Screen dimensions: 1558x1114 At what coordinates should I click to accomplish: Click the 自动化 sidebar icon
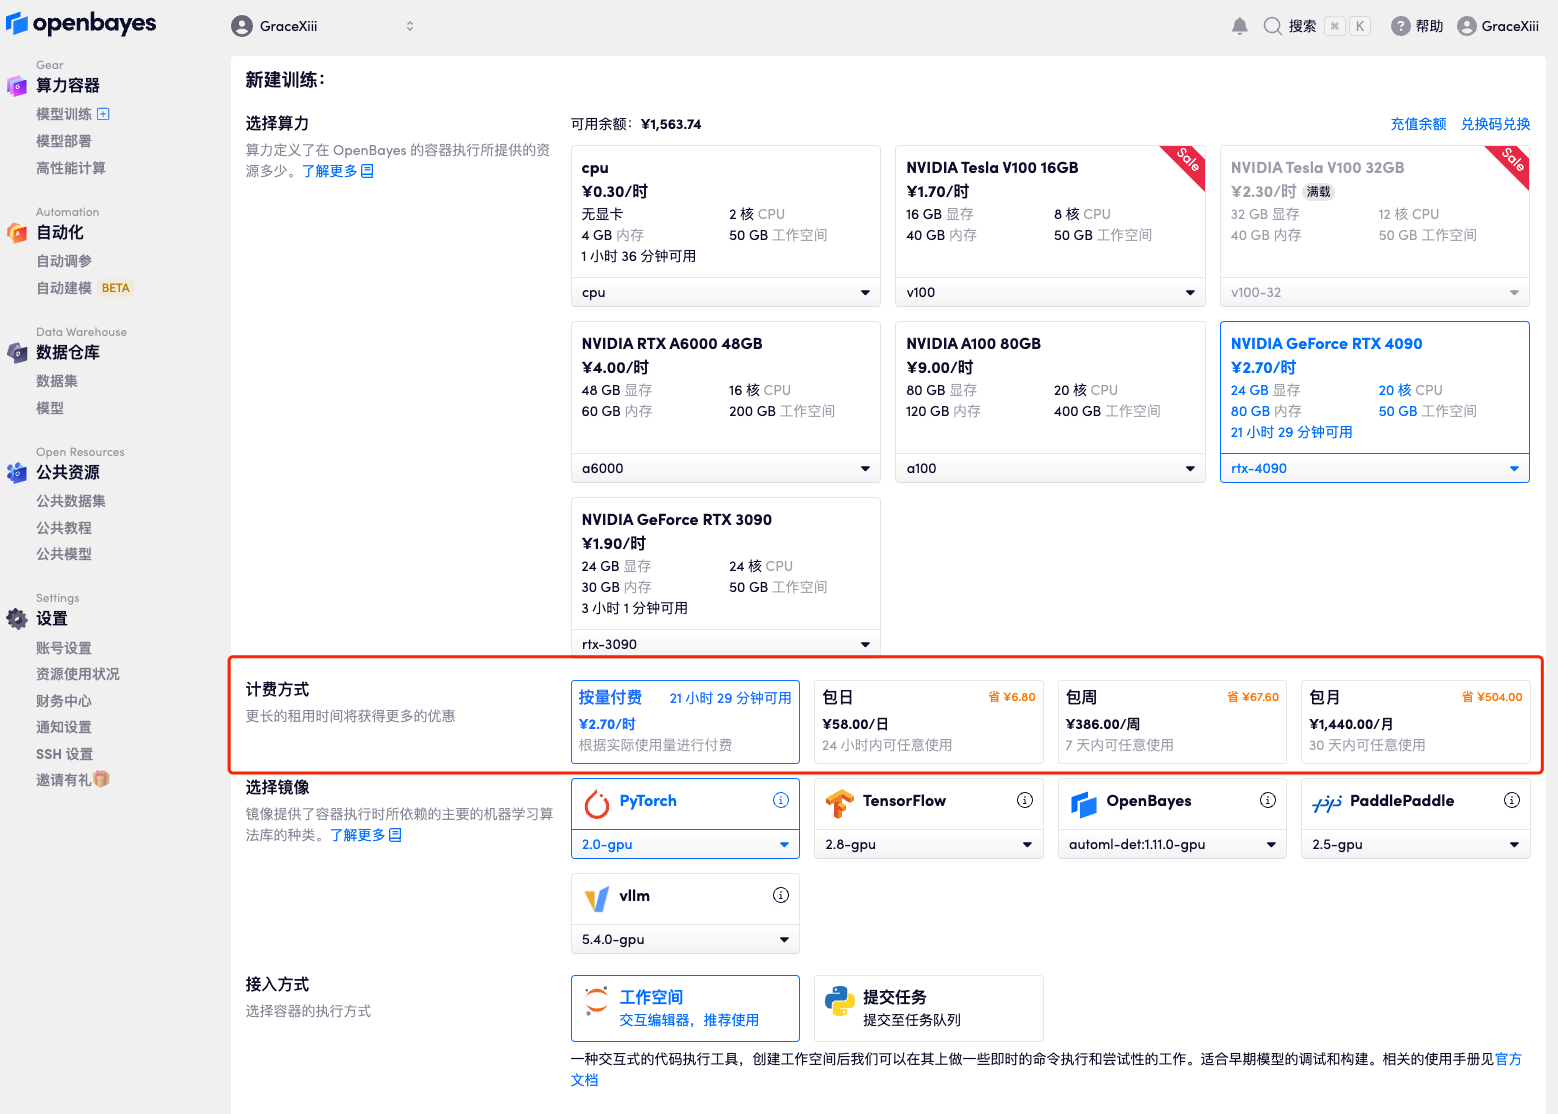pyautogui.click(x=17, y=233)
